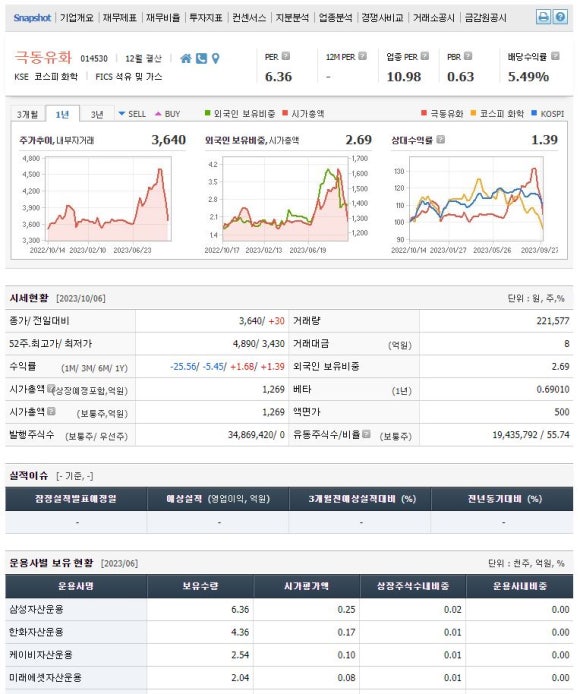Click the phone contact icon beside 극동유화
This screenshot has height=694, width=580.
(201, 58)
